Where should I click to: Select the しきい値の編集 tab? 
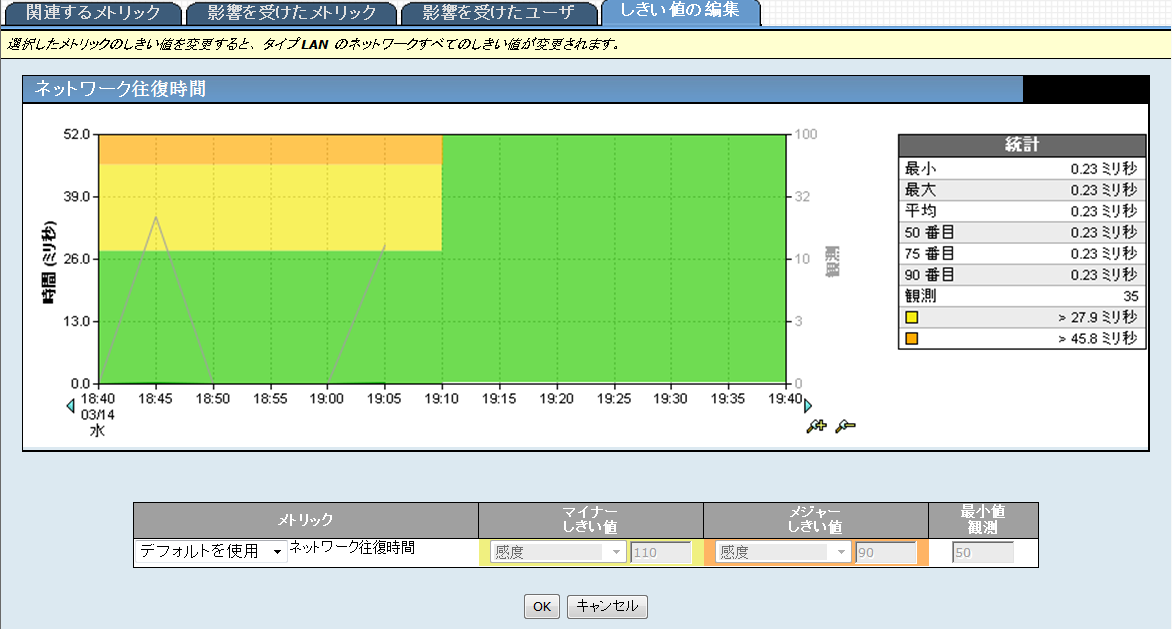coord(680,11)
